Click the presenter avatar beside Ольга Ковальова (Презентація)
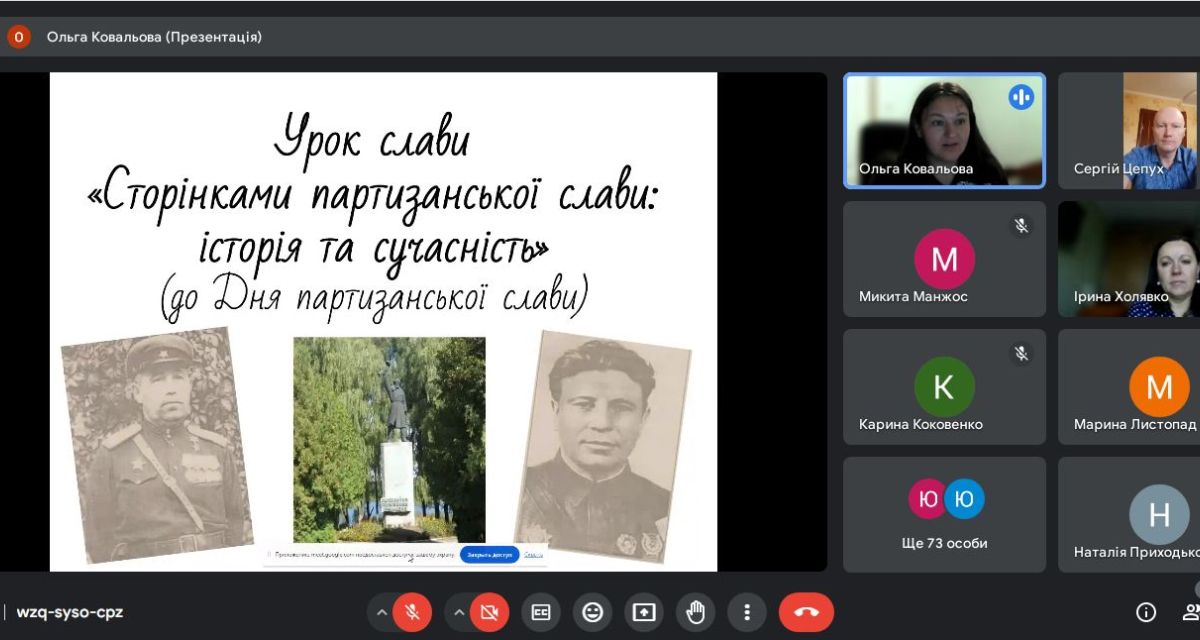The image size is (1200, 640). (19, 37)
